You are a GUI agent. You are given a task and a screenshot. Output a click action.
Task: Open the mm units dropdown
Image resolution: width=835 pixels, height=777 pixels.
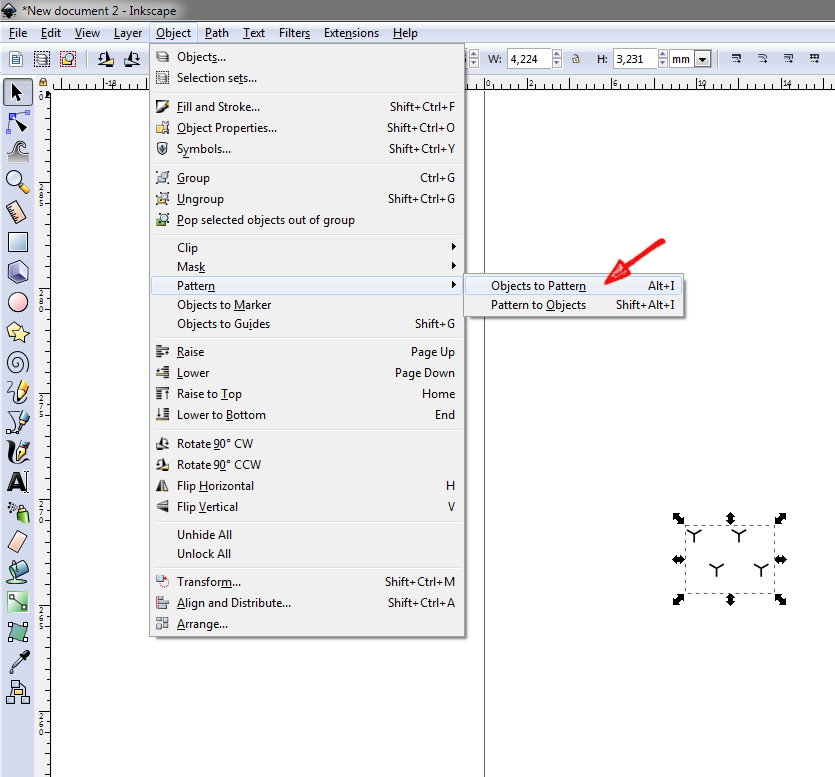click(703, 59)
